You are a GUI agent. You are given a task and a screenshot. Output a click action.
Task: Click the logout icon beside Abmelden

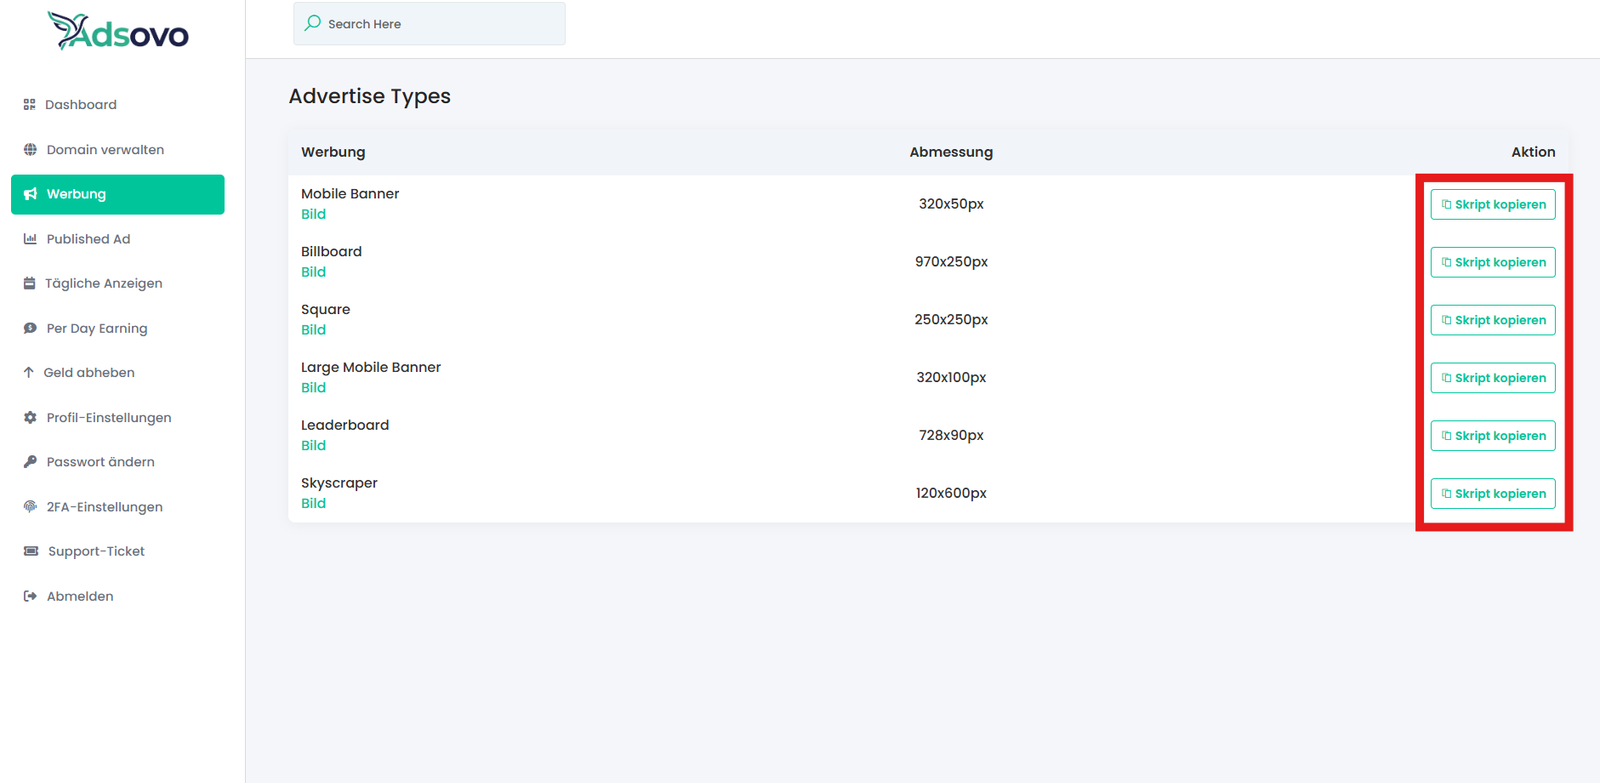[x=30, y=596]
